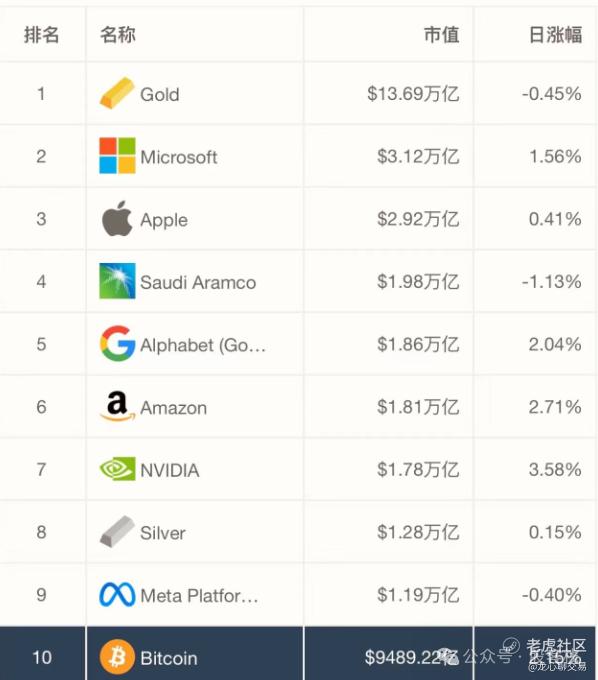Open the Microsoft name link
Viewport: 598px width, 680px height.
coord(179,157)
